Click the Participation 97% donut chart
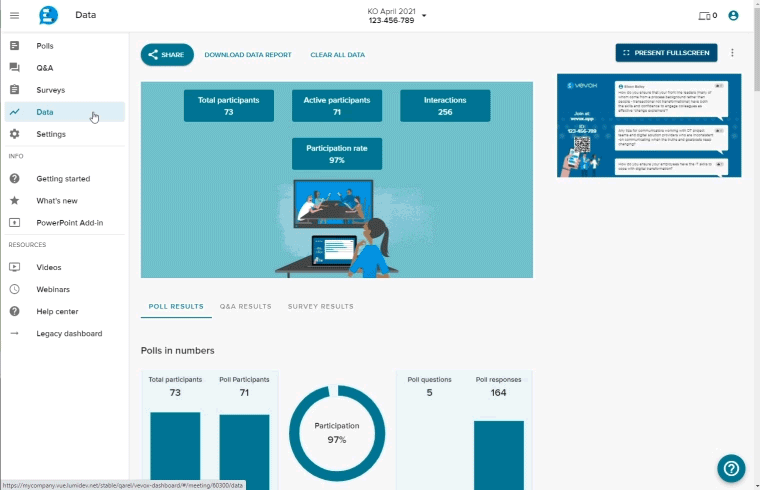This screenshot has width=760, height=490. pyautogui.click(x=337, y=433)
